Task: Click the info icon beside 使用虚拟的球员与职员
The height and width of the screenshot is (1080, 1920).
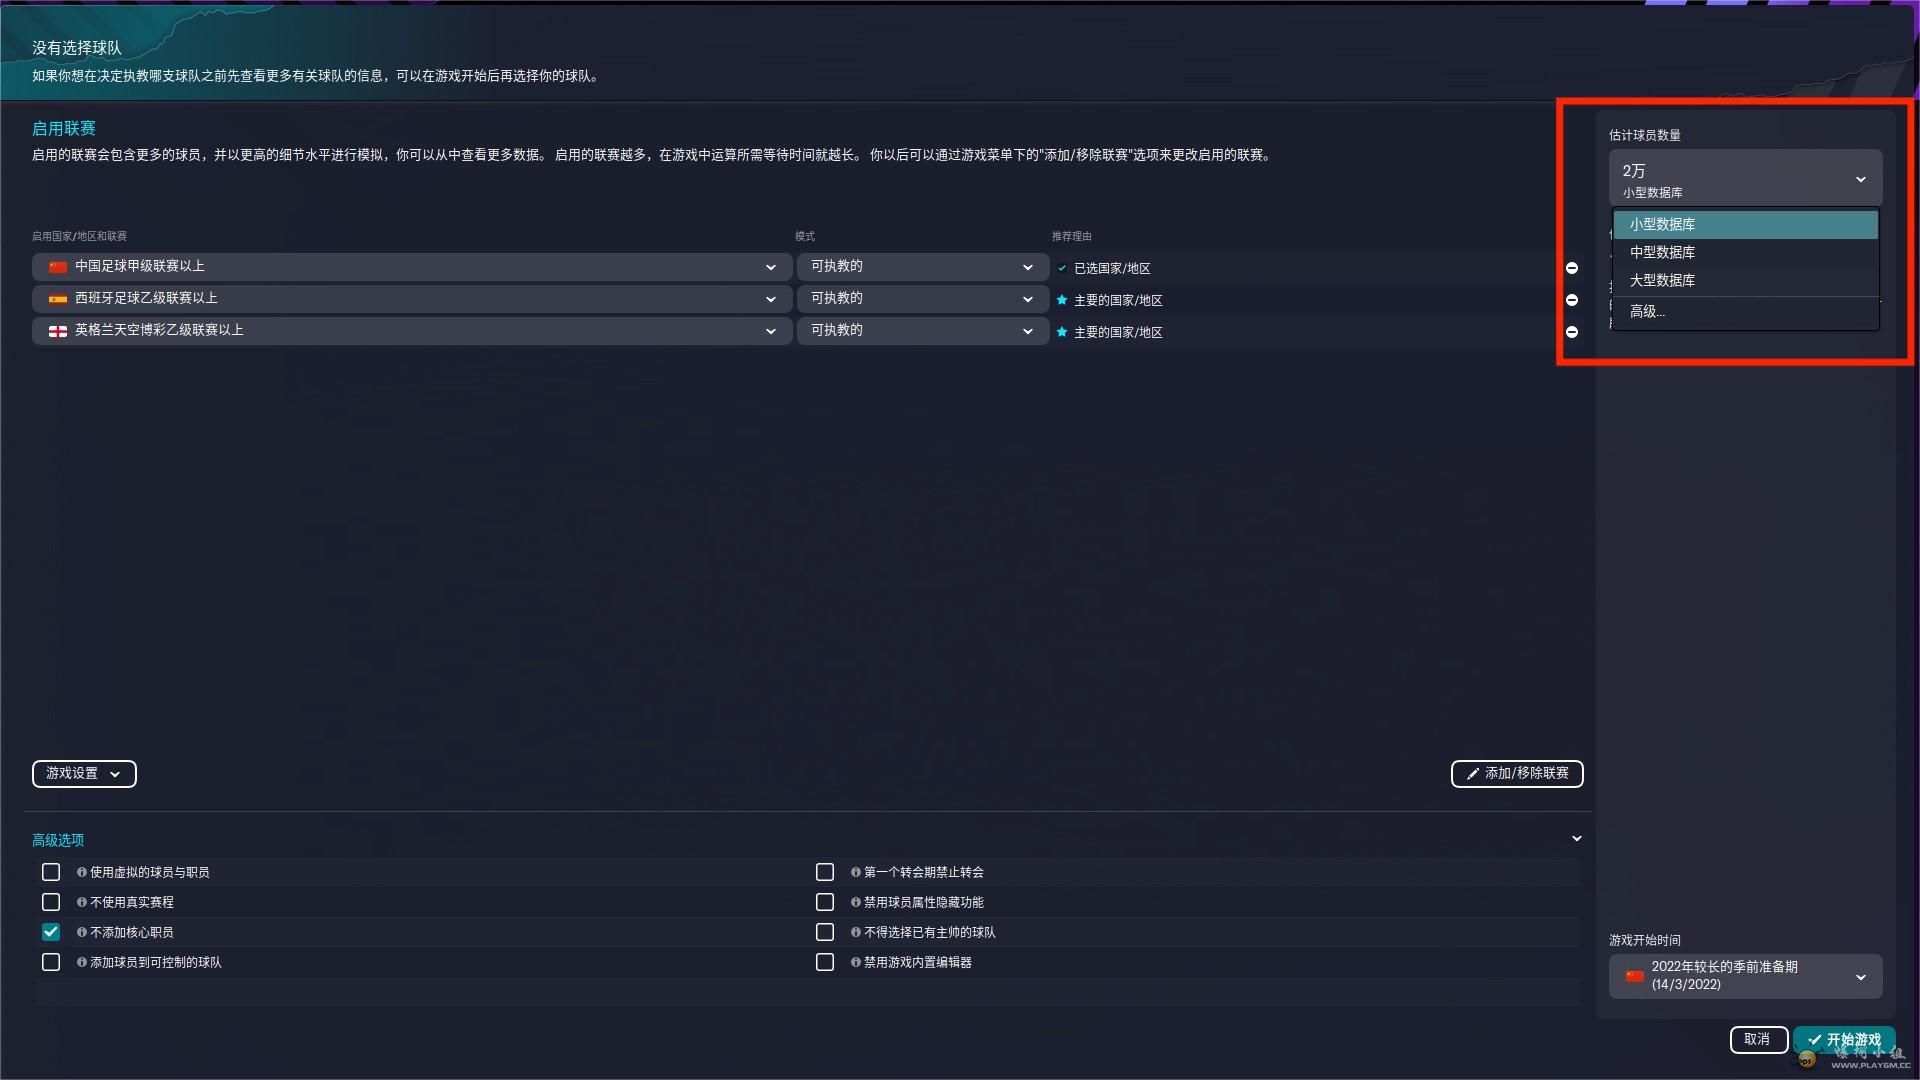Action: click(82, 872)
